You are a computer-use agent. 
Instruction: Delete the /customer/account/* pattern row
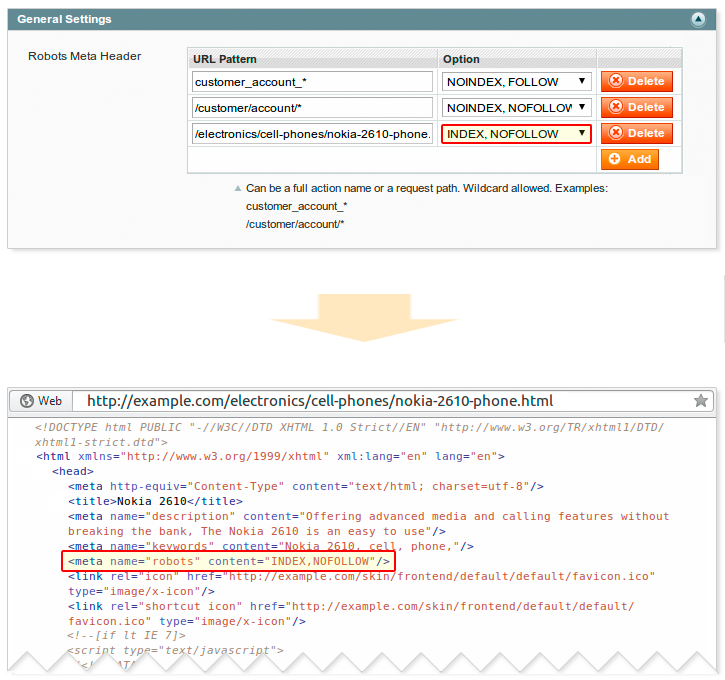tap(636, 107)
